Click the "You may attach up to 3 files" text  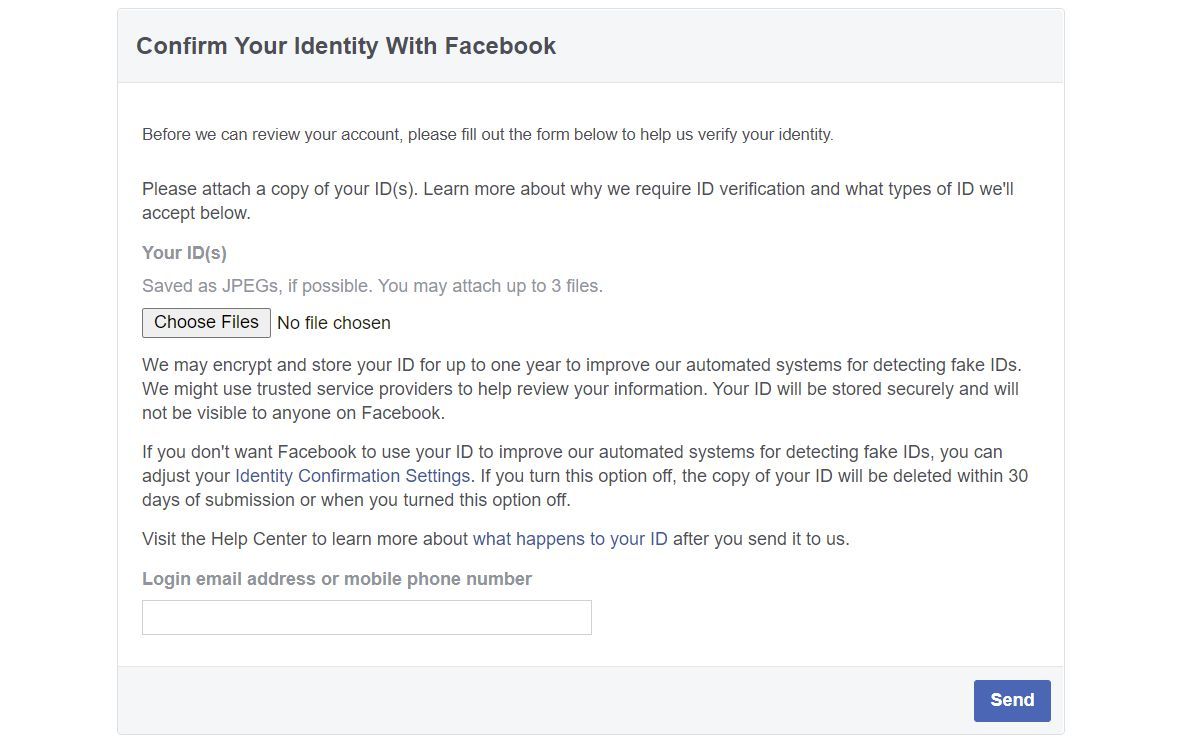(x=490, y=286)
